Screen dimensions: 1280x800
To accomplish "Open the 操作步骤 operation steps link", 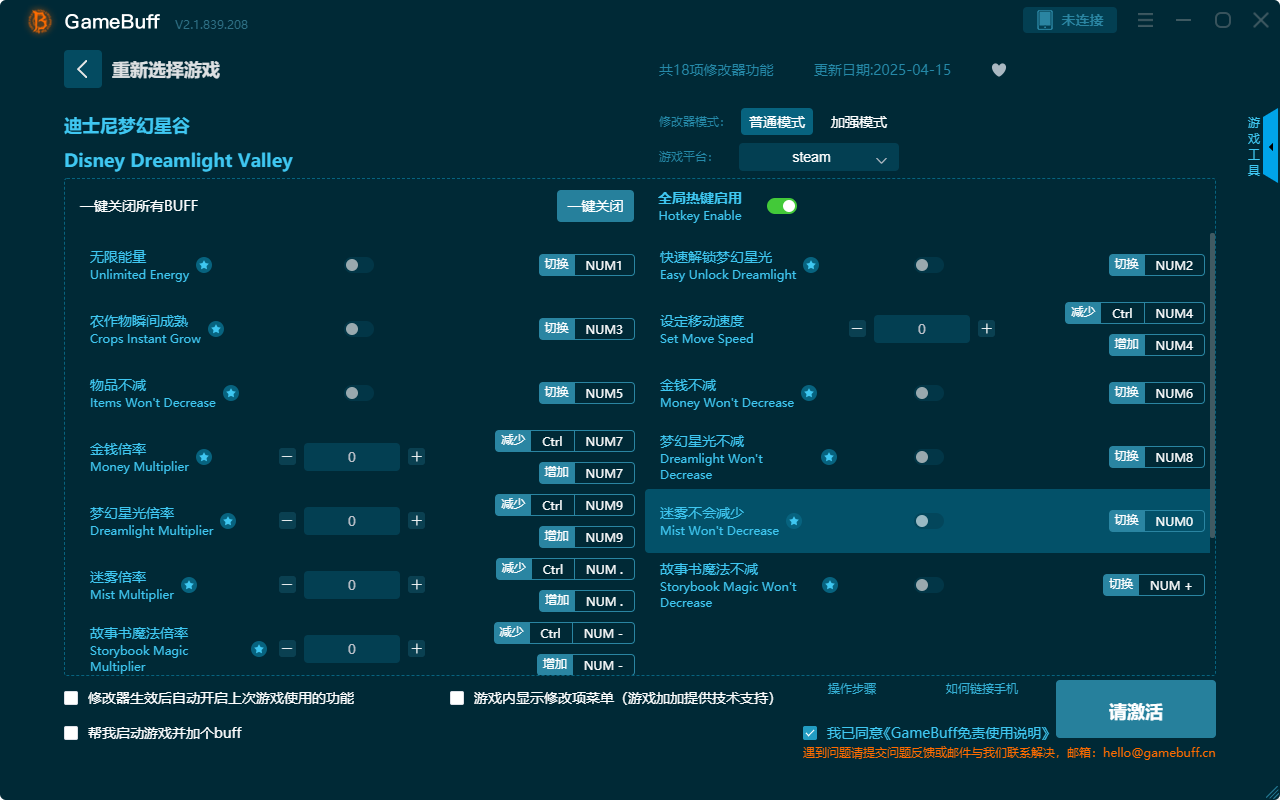I will click(x=852, y=689).
